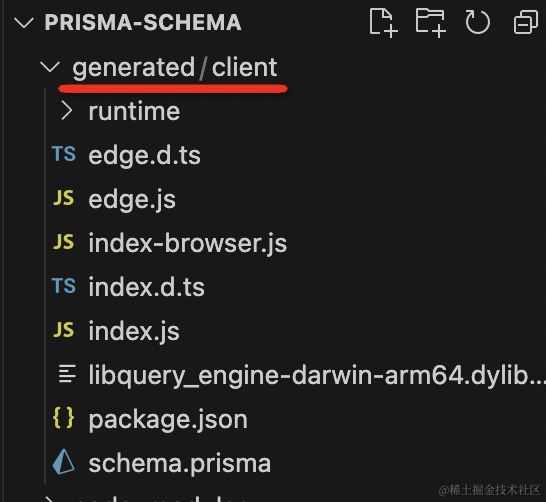Collapse the PRISMA-SCHEMA section chevron
This screenshot has height=502, width=546.
pos(24,23)
